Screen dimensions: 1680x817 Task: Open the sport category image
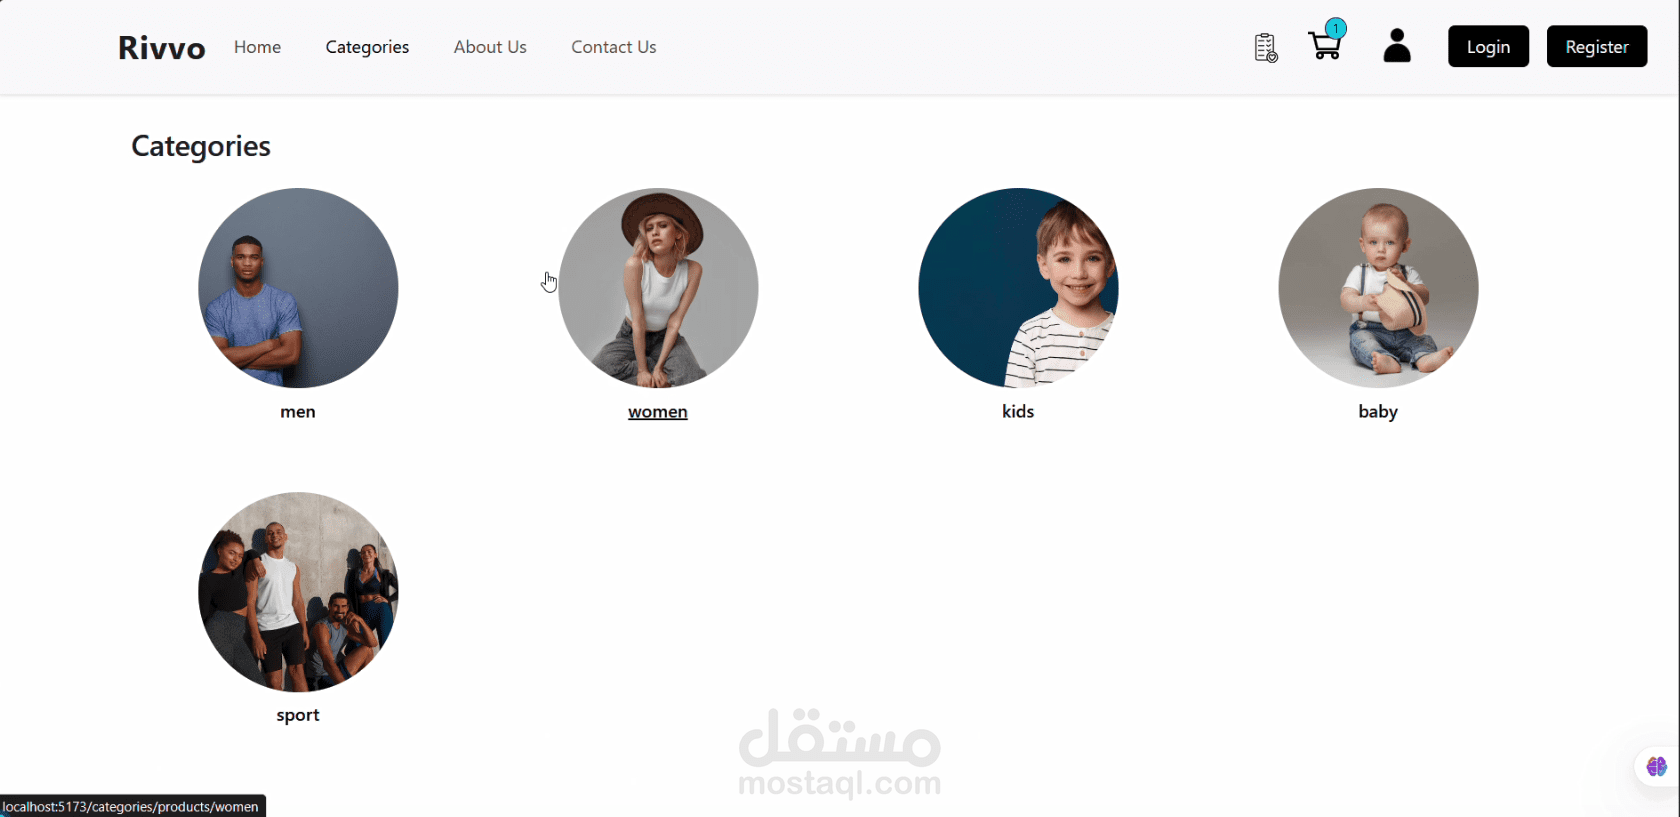click(x=298, y=592)
